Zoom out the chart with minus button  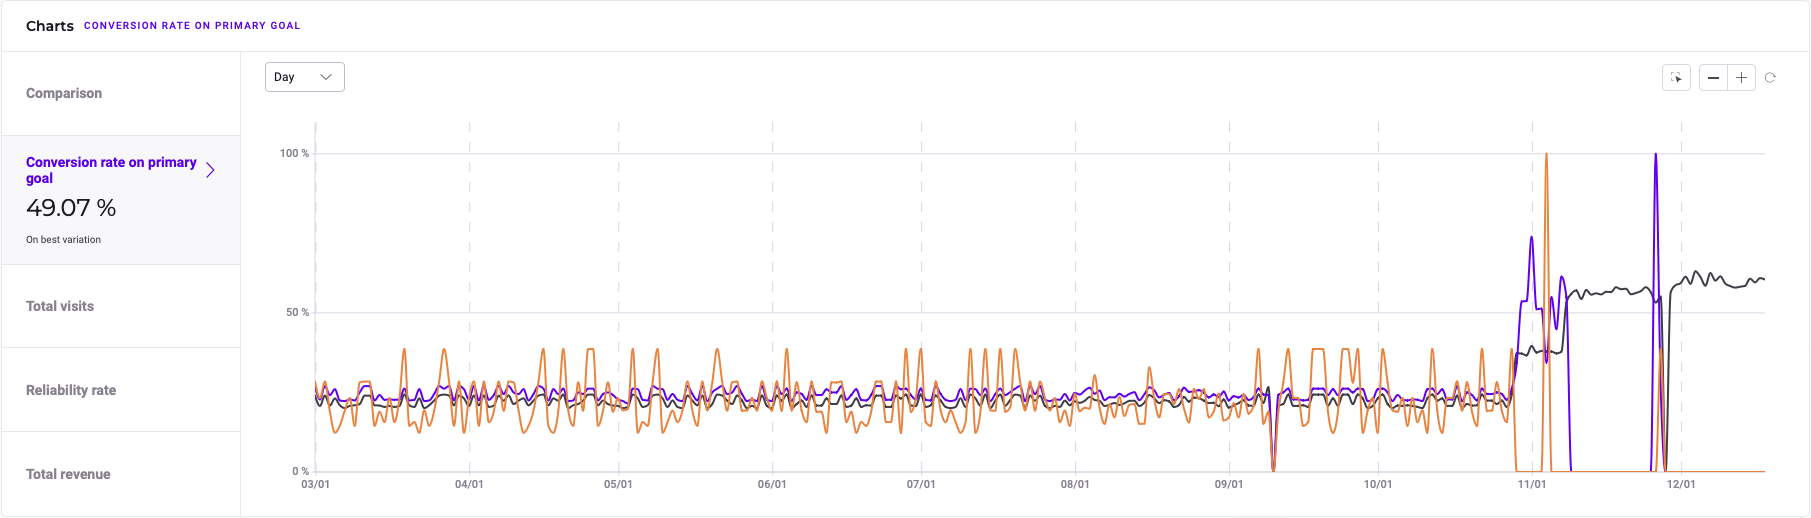(x=1713, y=78)
